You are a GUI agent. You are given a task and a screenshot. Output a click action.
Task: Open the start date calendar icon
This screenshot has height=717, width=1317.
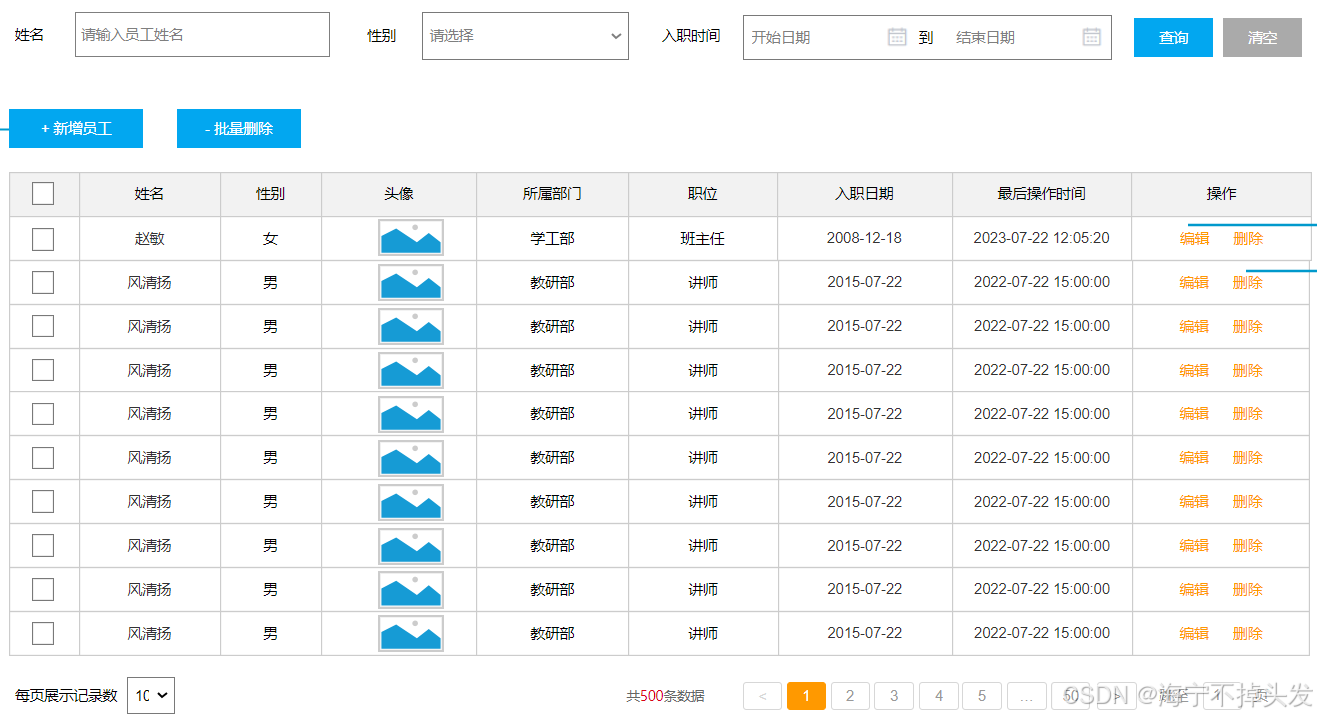897,37
